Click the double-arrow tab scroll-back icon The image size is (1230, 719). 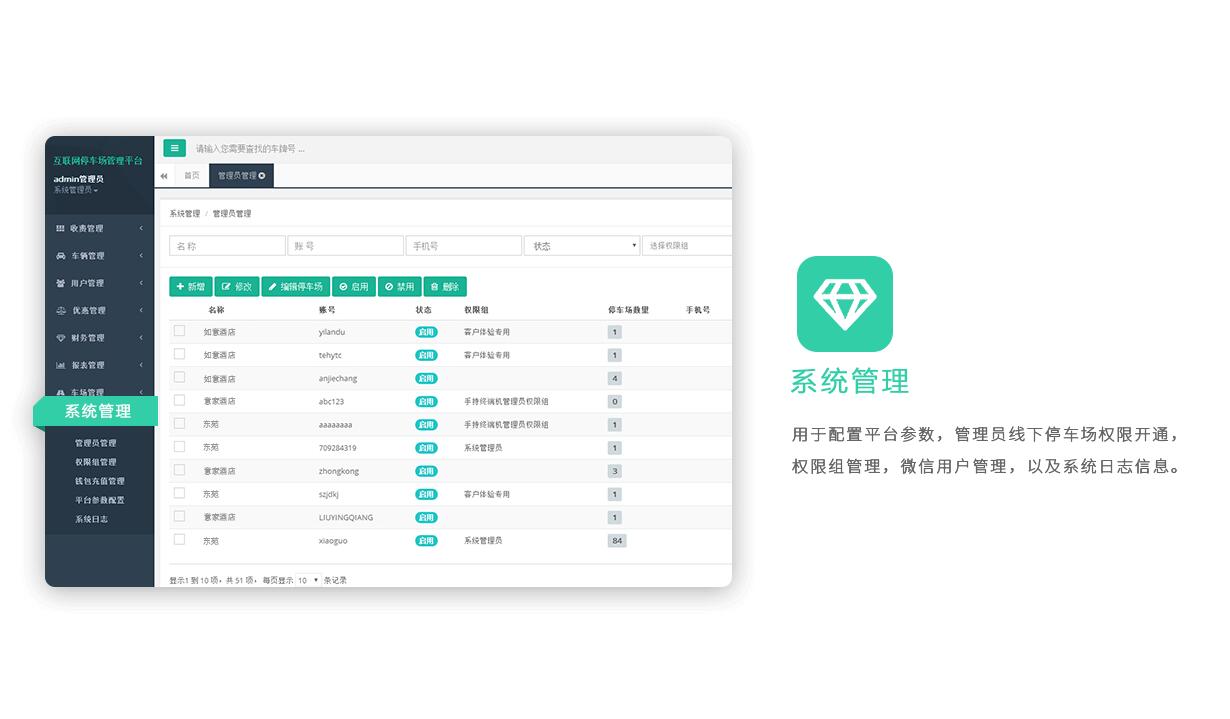(164, 176)
